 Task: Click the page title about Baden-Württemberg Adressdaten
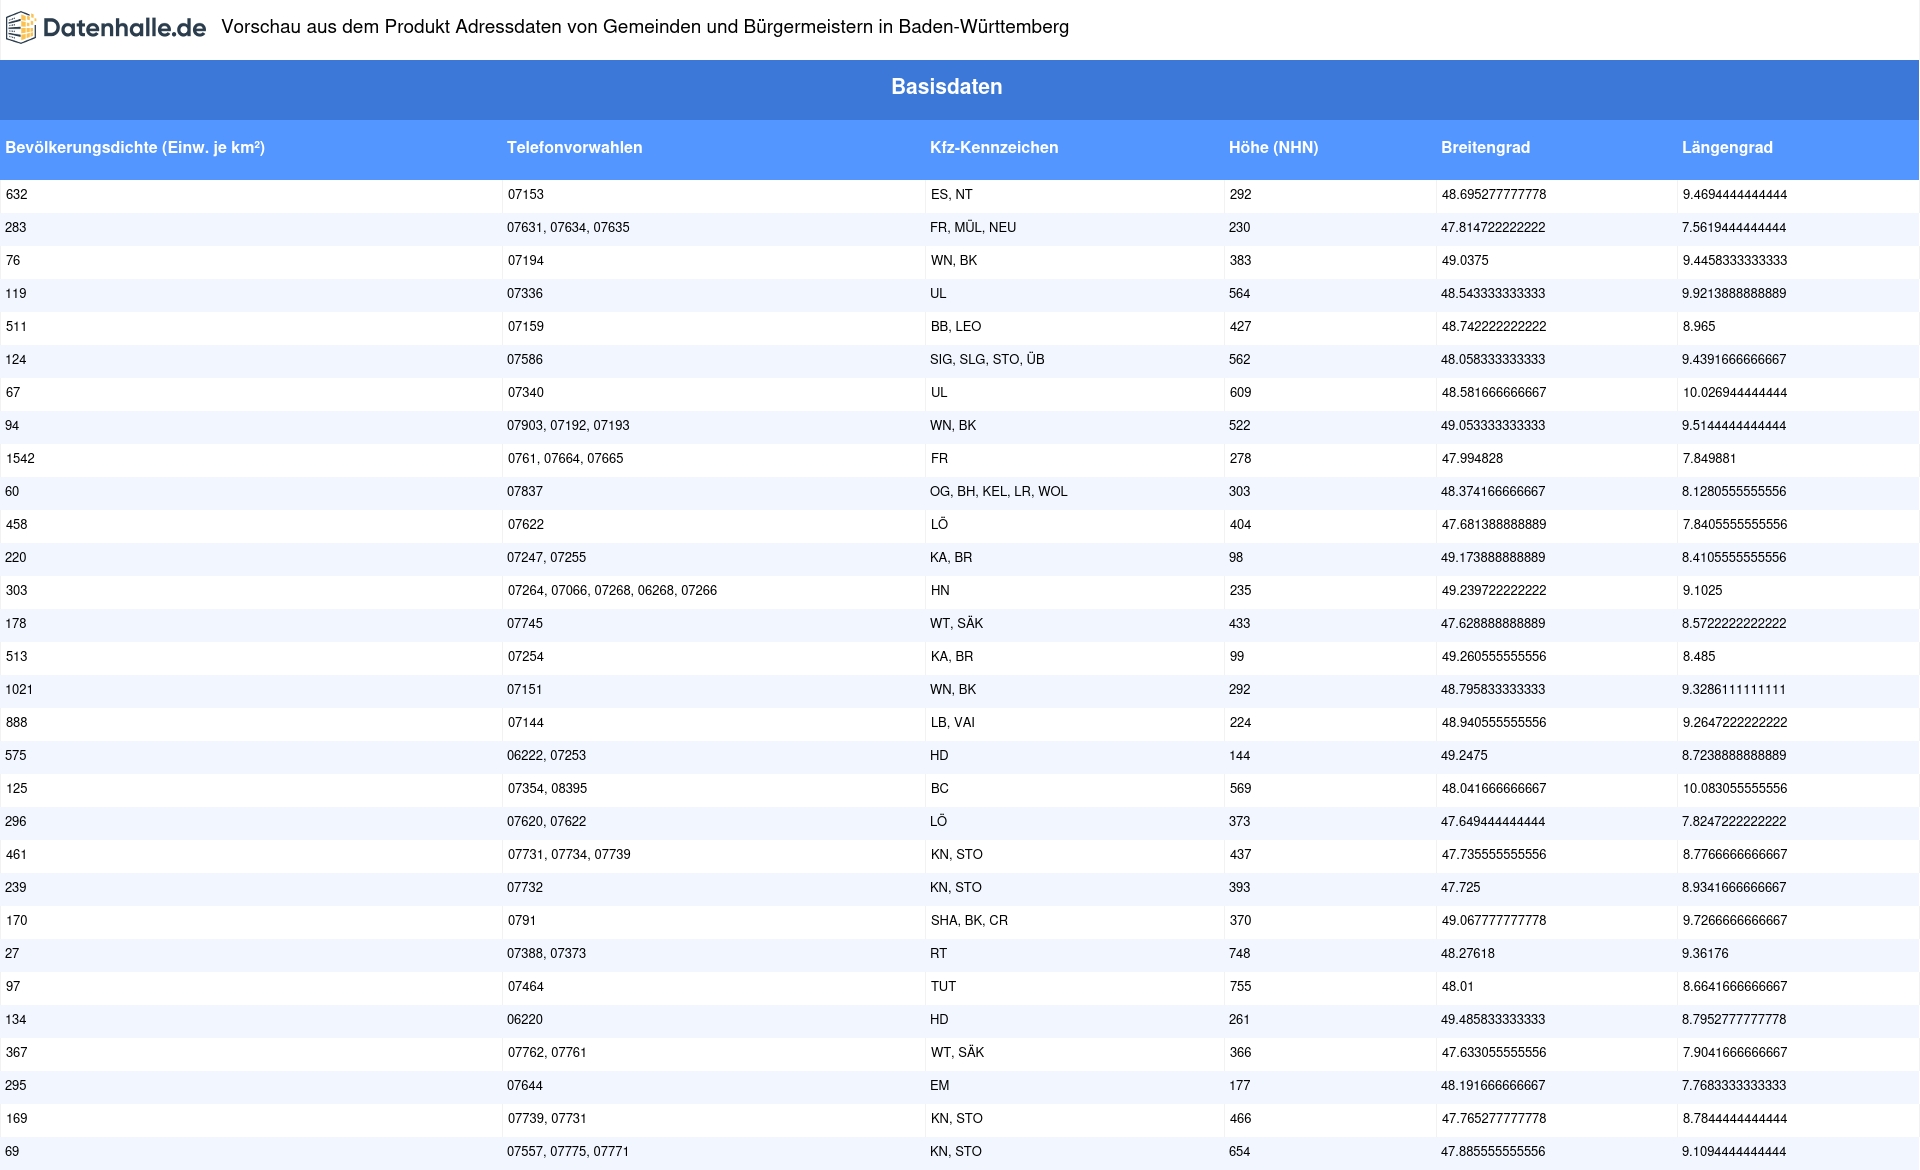645,27
